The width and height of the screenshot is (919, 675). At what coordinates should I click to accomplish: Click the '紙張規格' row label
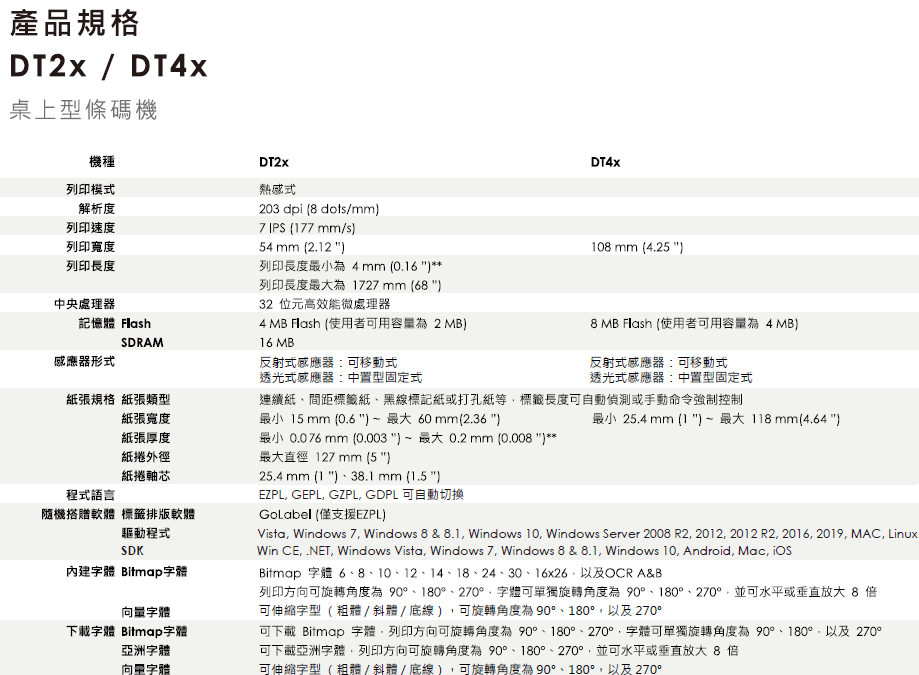90,400
